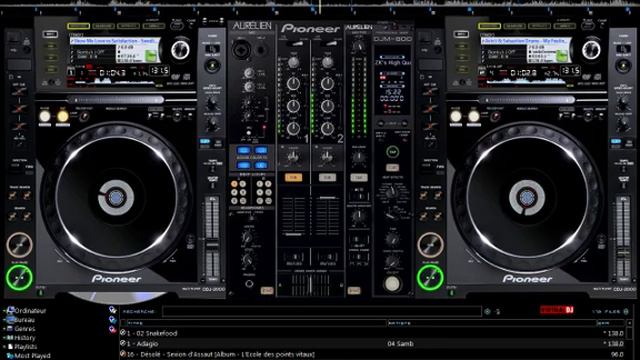
Task: Expand the Playlists tree node
Action: [4, 347]
